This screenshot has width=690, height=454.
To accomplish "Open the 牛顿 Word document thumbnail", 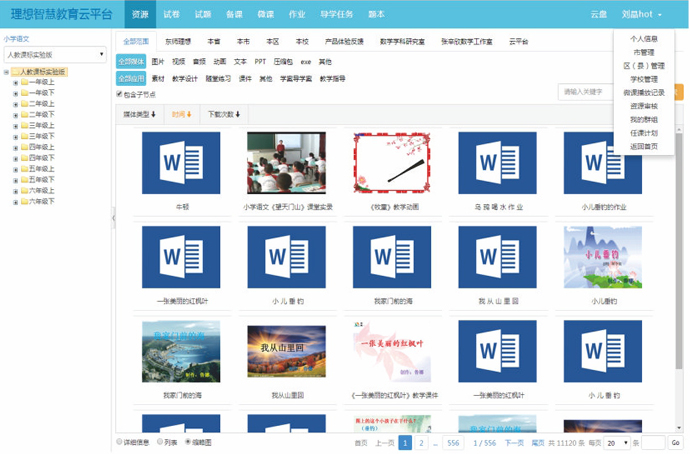I will click(181, 163).
